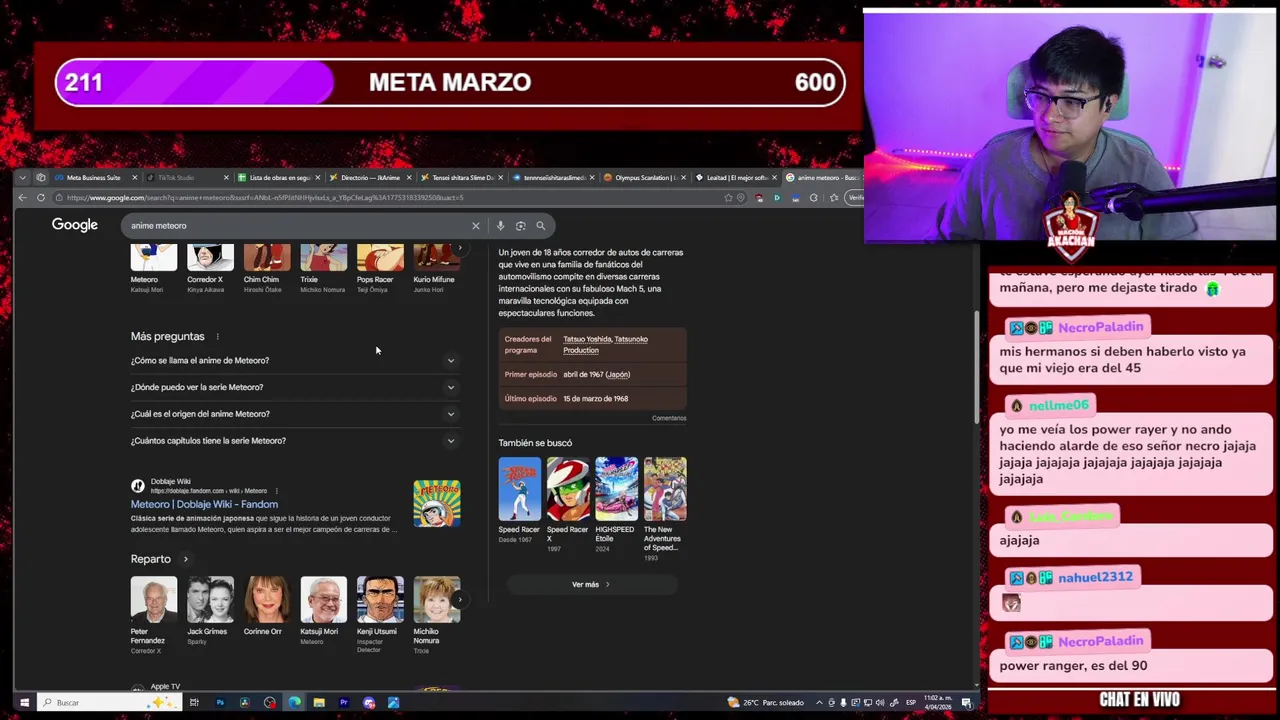Expand "¿Cuántos capítulos tiene la serie Meteoro?"
Image resolution: width=1280 pixels, height=720 pixels.
293,441
